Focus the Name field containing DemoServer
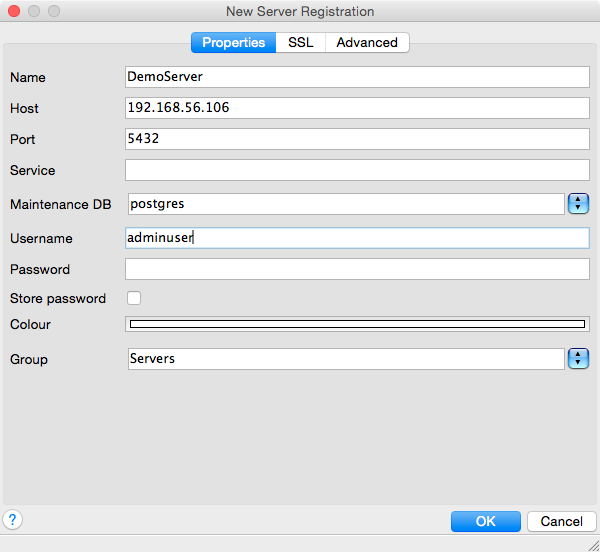600x552 pixels. click(x=357, y=77)
